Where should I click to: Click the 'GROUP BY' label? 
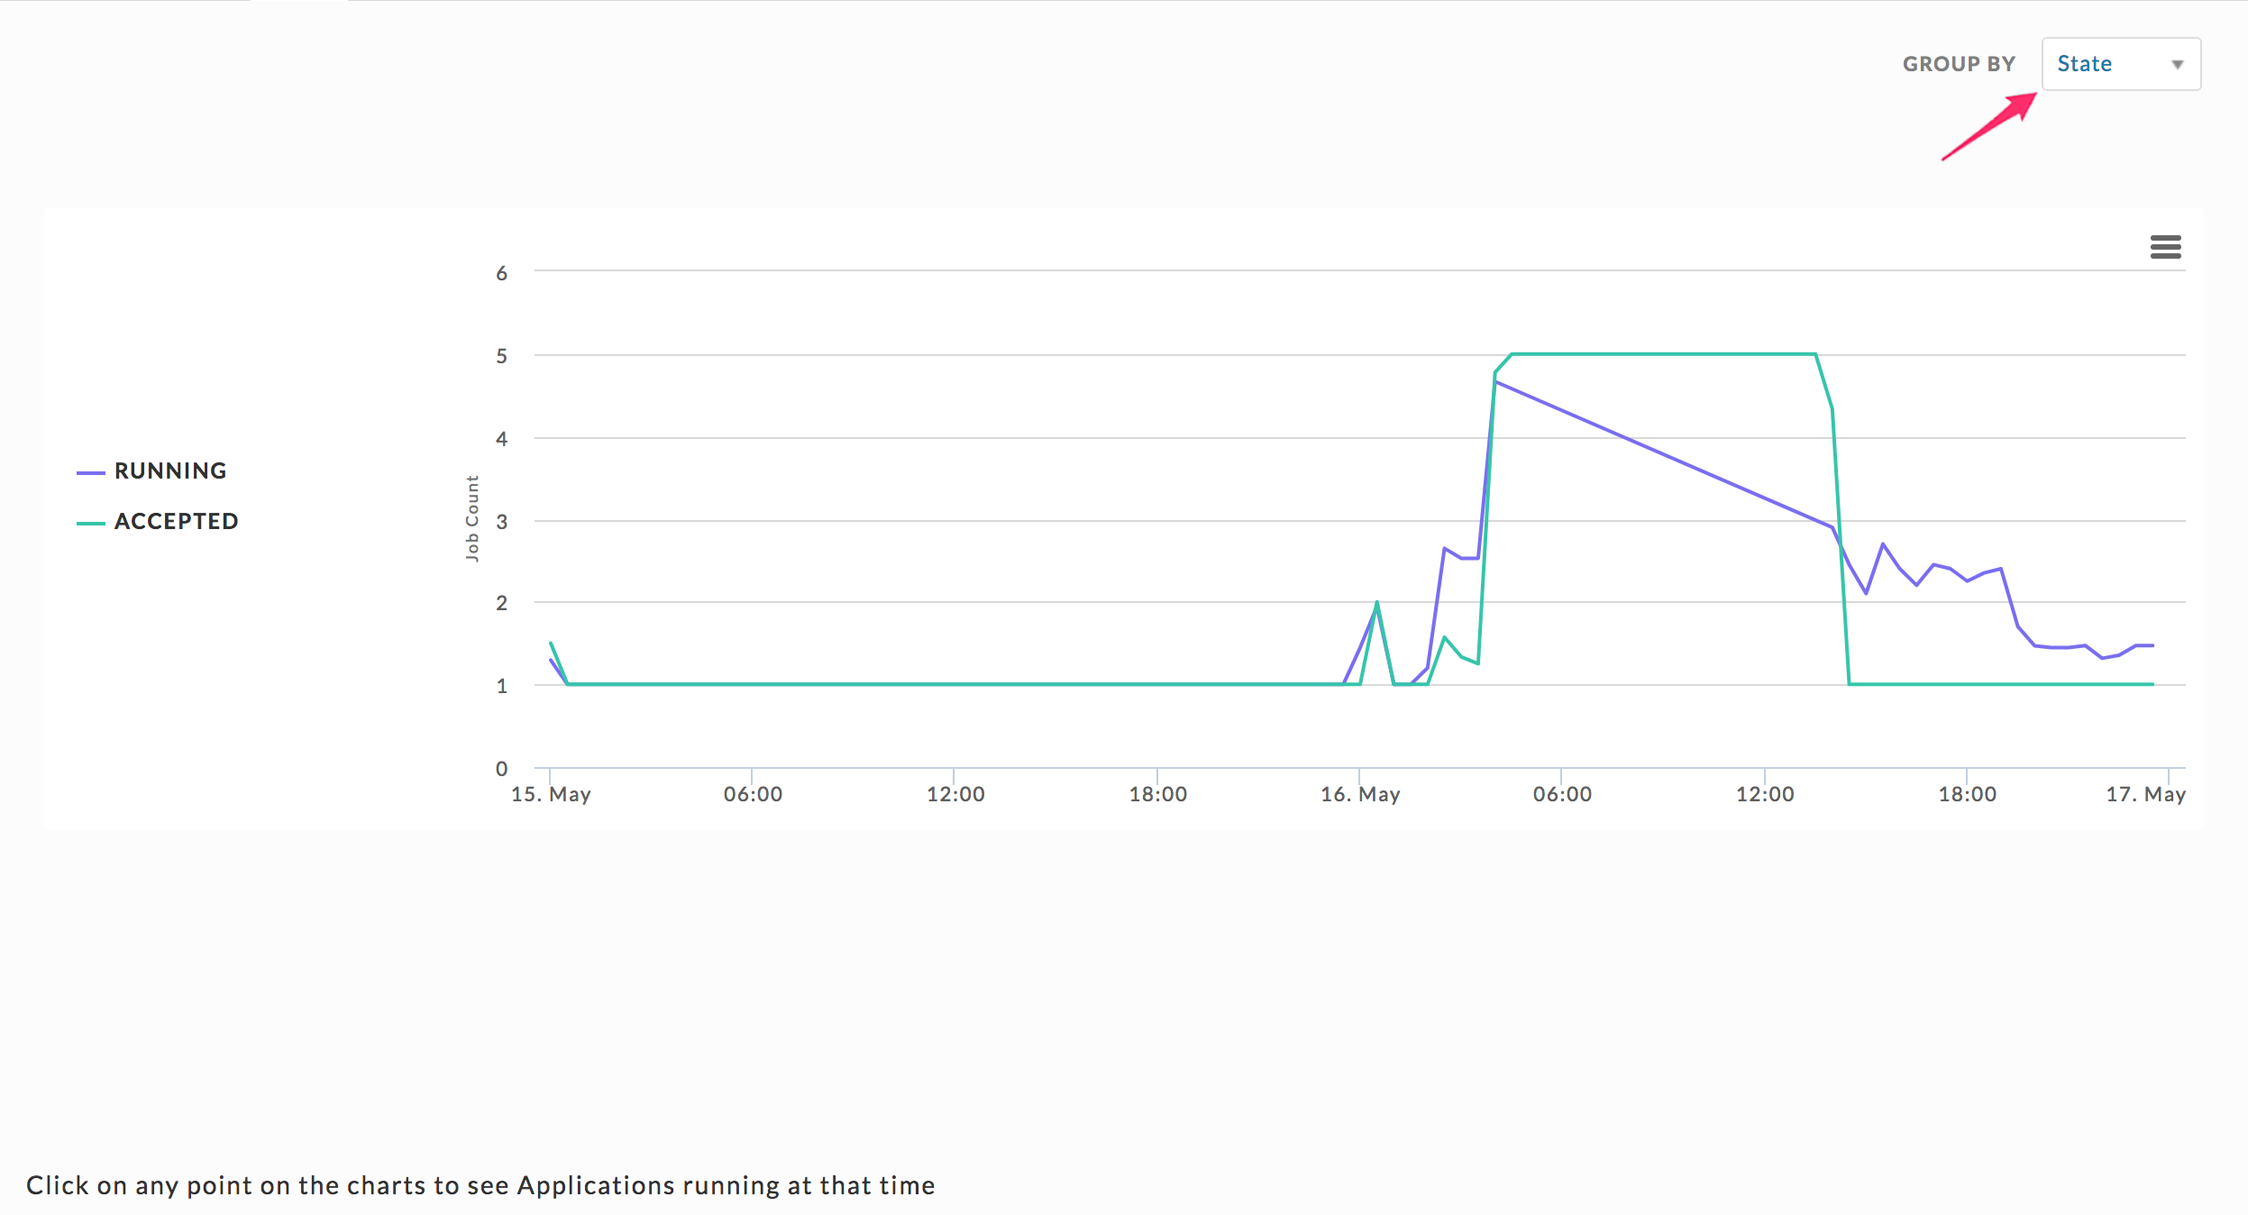click(1958, 64)
